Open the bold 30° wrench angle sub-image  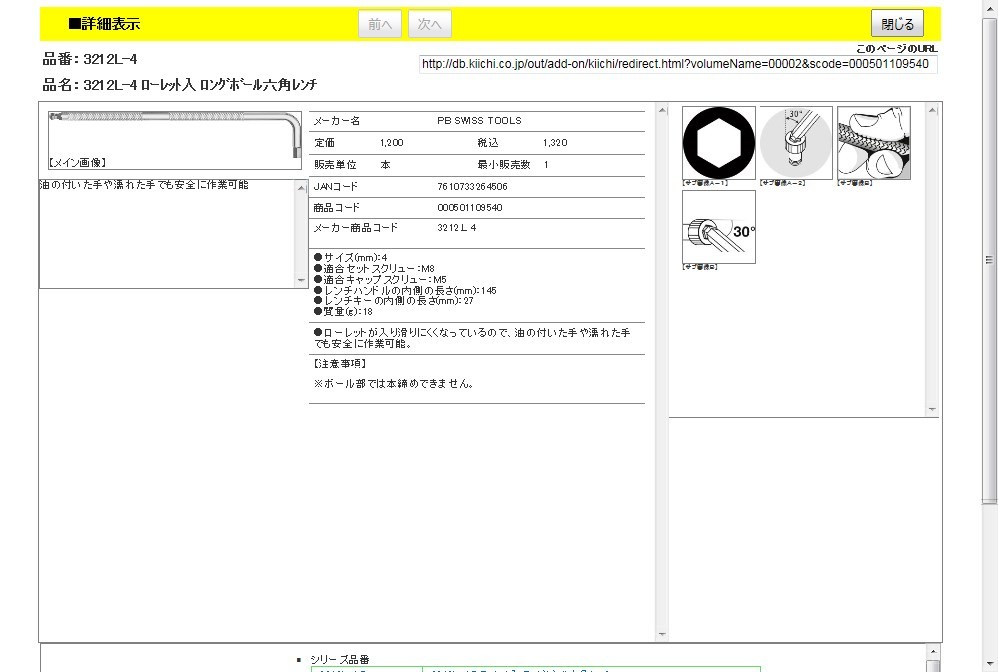719,227
